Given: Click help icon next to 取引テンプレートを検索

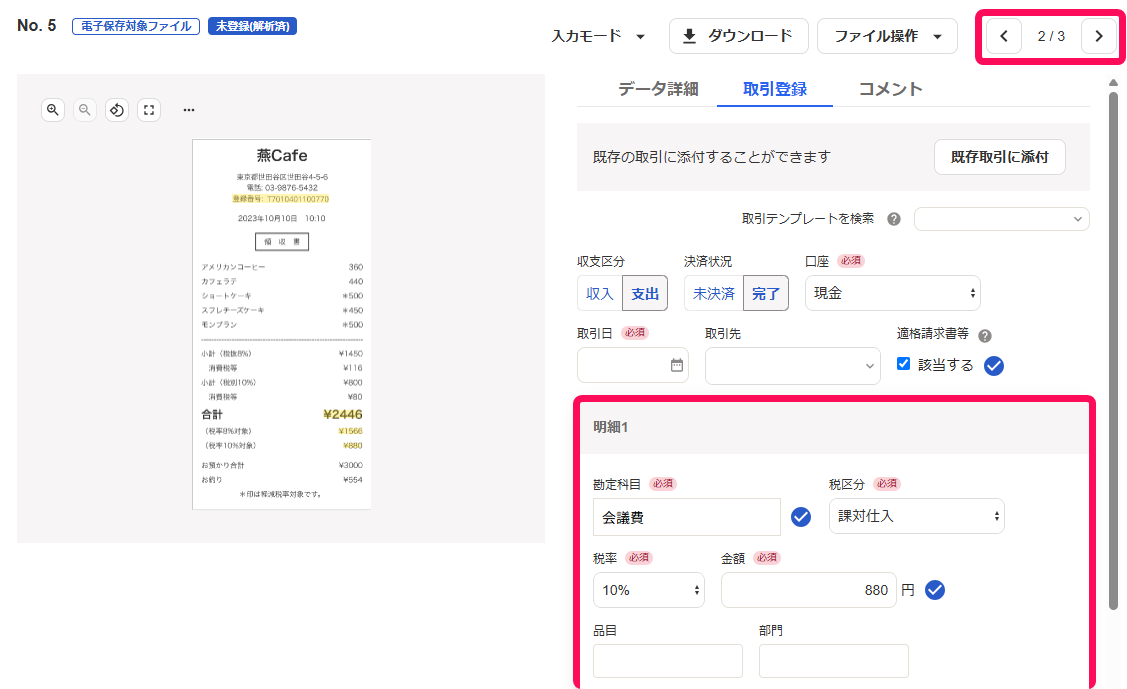Looking at the screenshot, I should [x=893, y=219].
